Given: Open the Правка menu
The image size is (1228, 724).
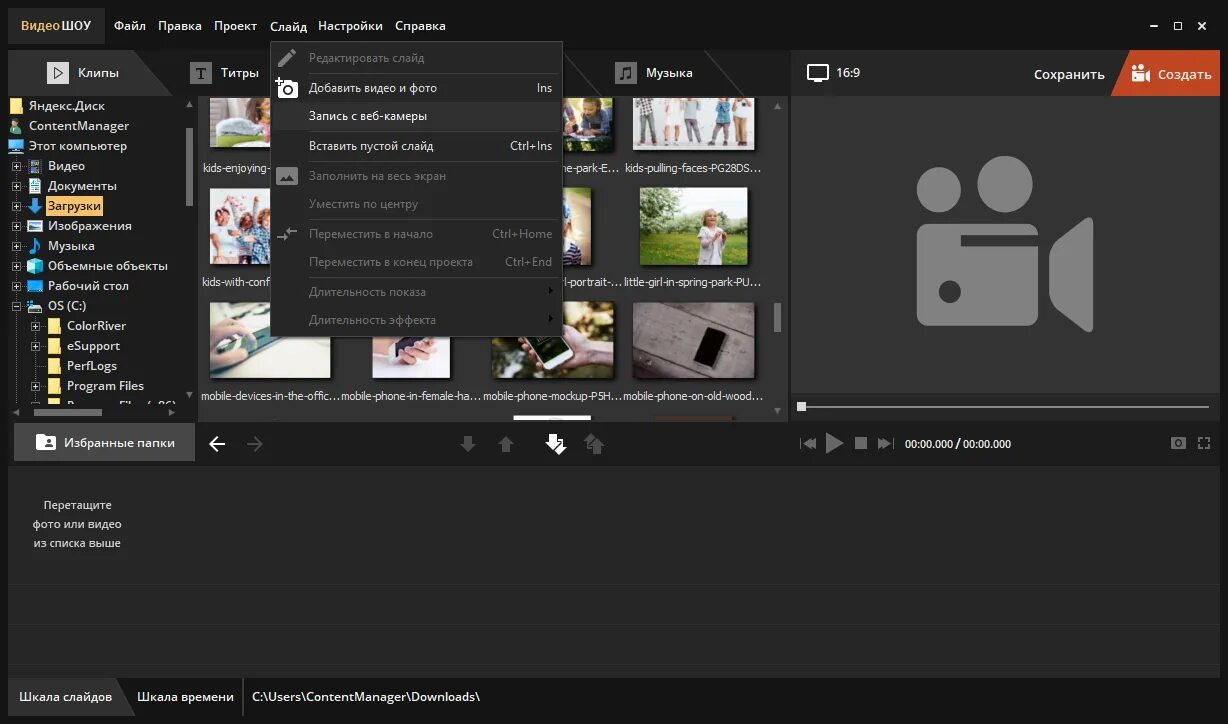Looking at the screenshot, I should [180, 26].
